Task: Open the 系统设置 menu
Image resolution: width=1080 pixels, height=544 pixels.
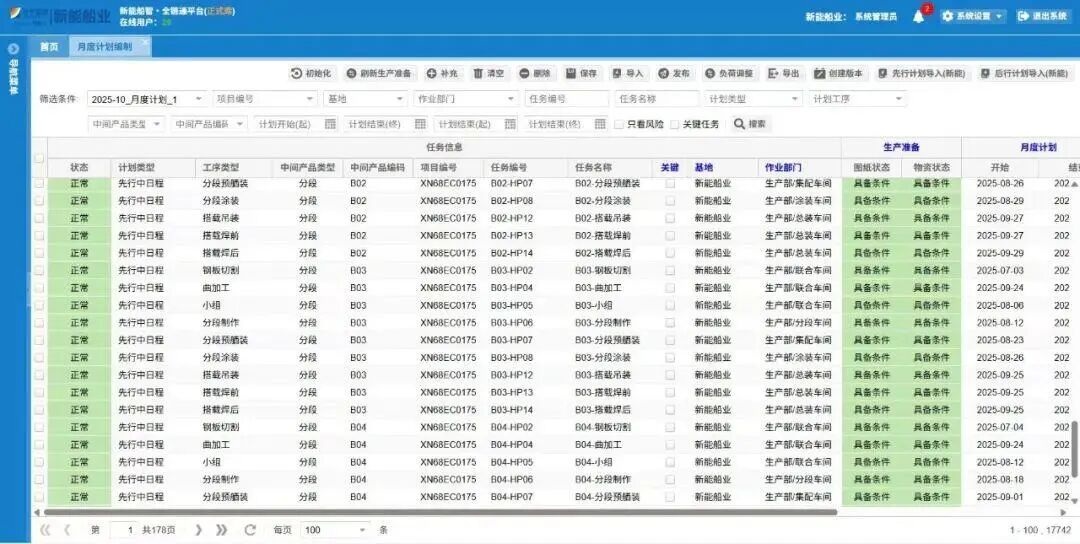Action: coord(972,17)
